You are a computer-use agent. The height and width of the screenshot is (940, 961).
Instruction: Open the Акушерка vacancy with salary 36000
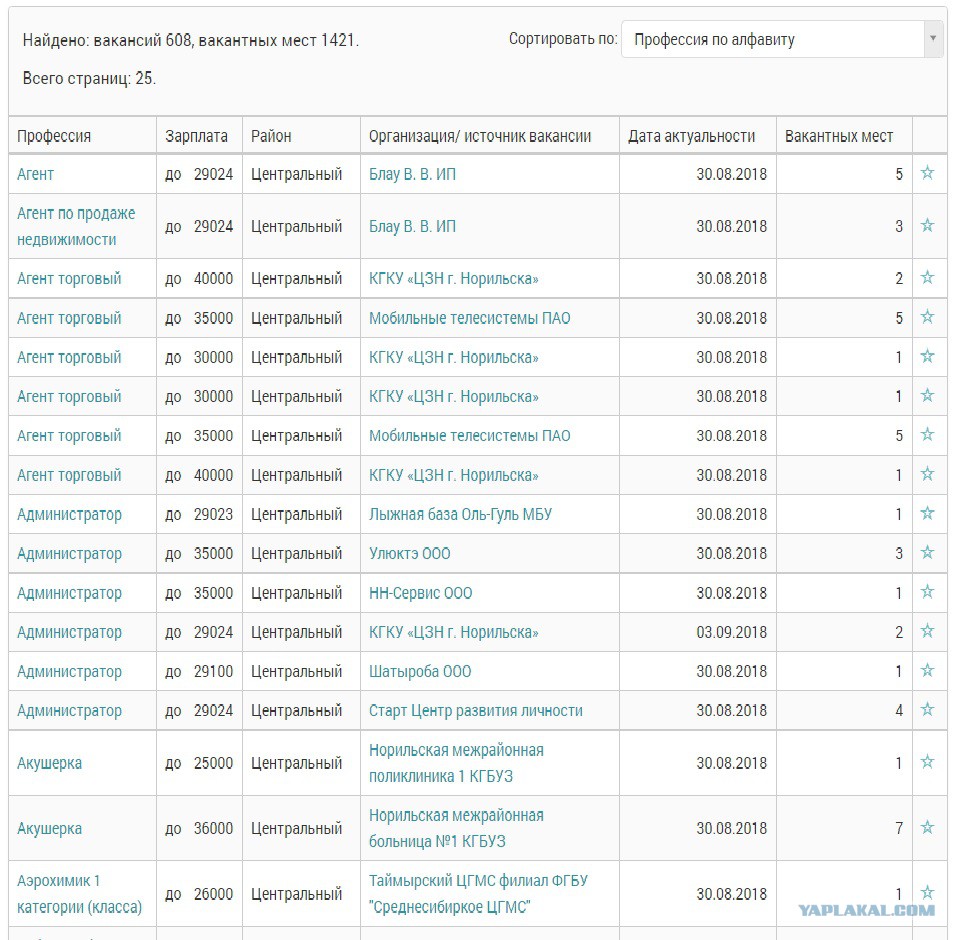coord(49,828)
